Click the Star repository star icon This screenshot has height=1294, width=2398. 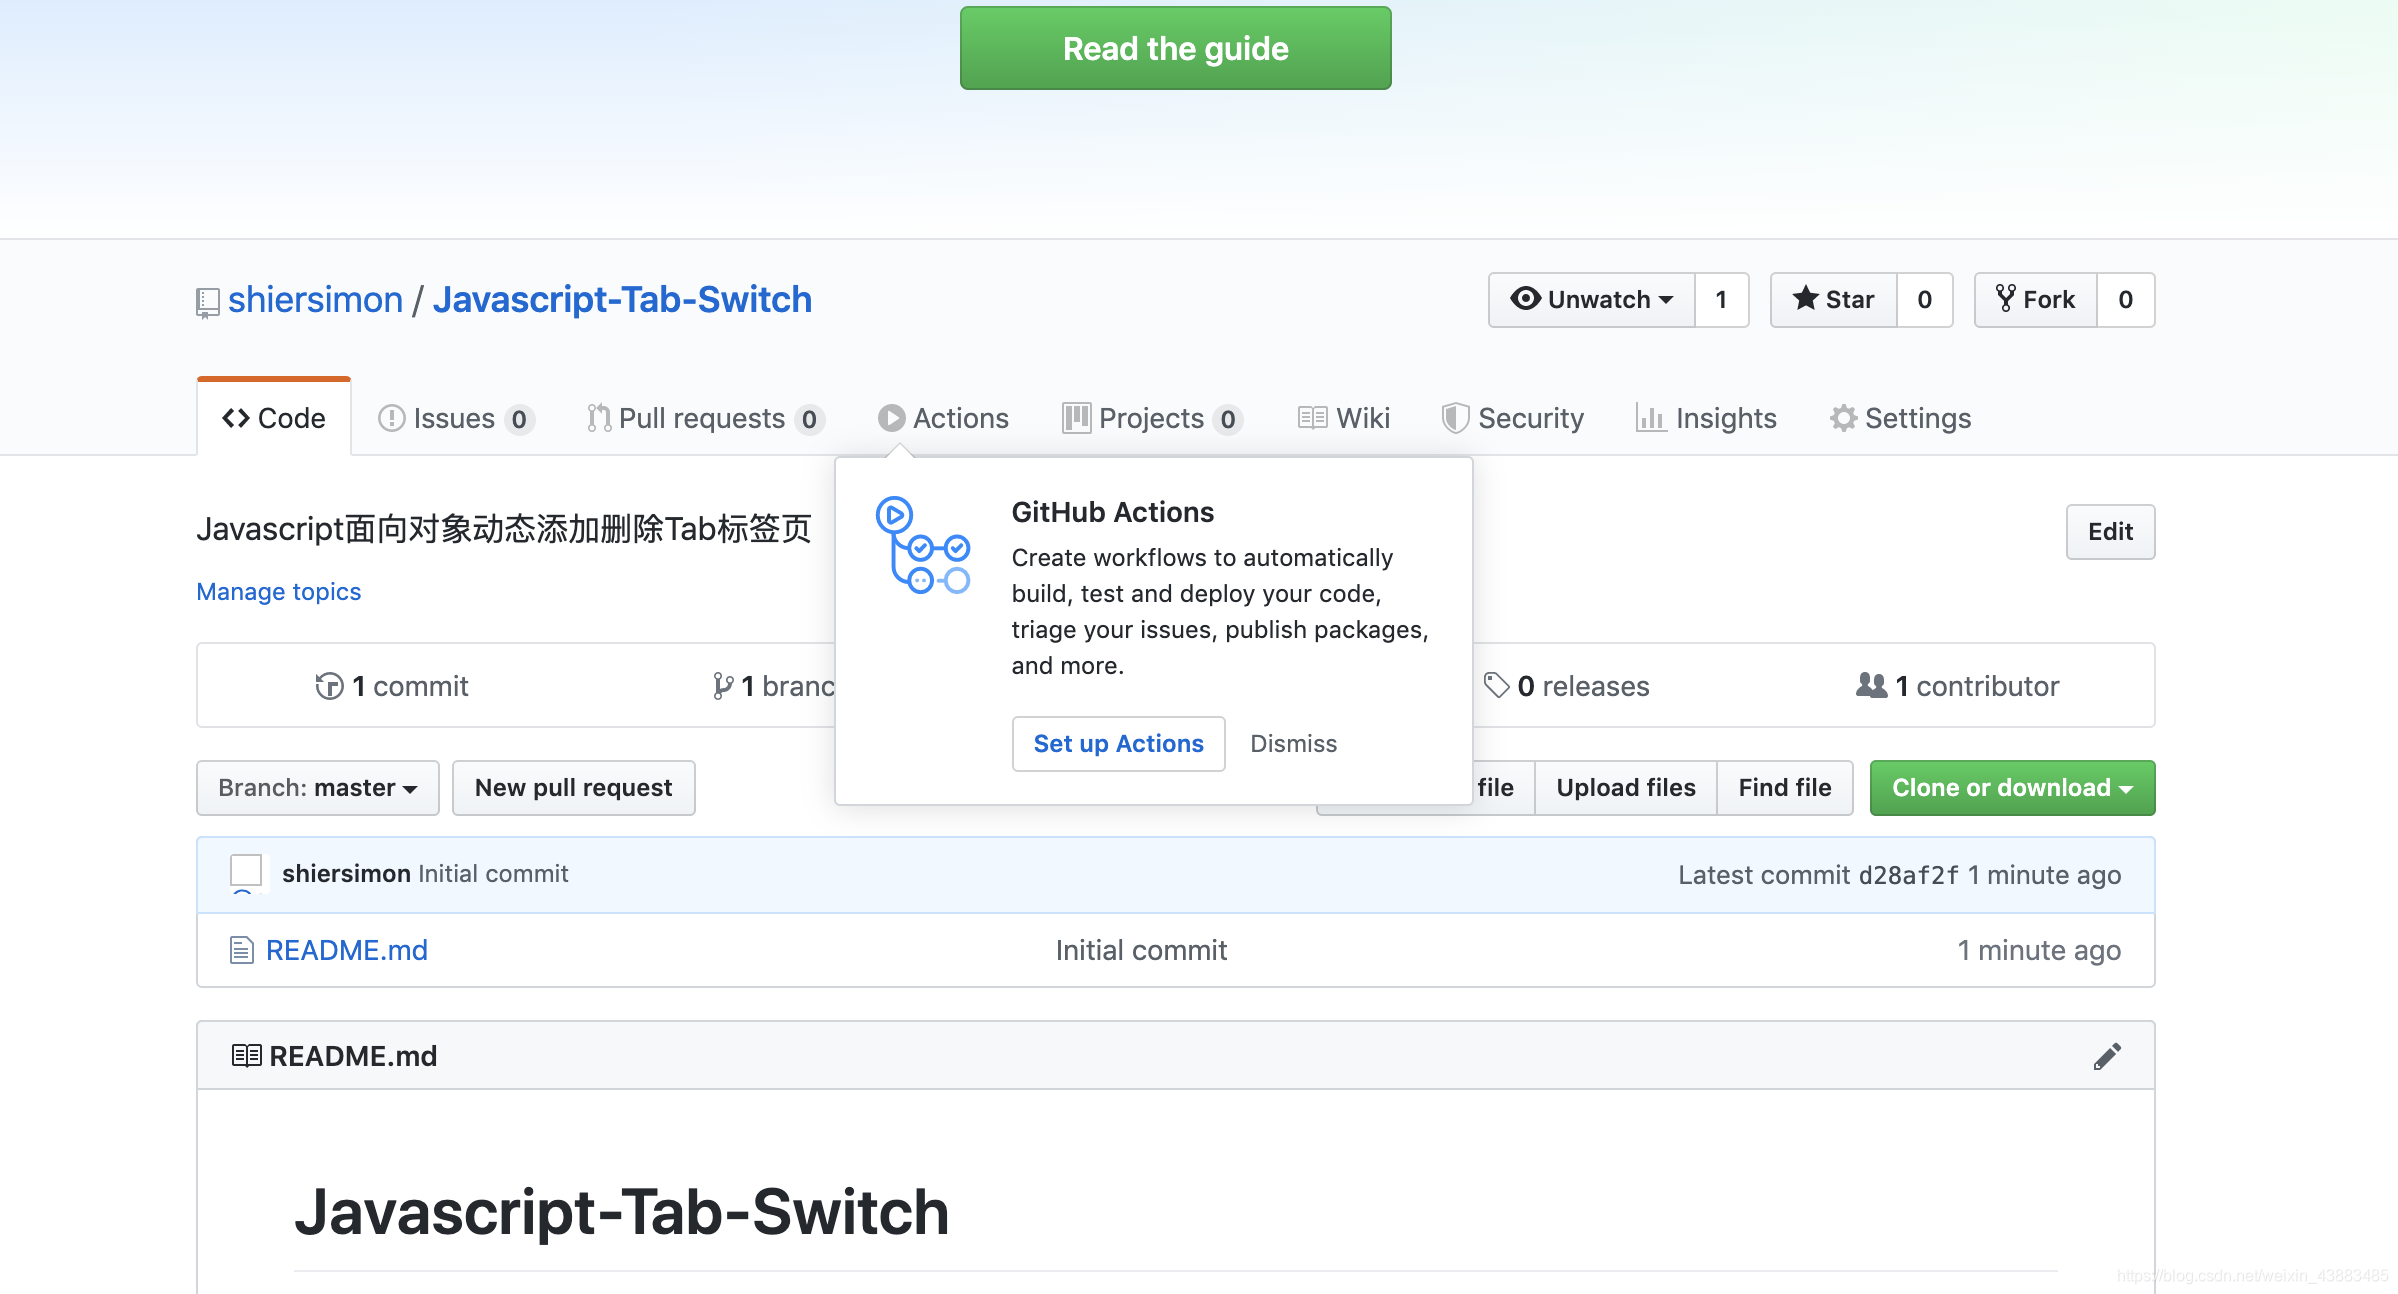click(1802, 300)
